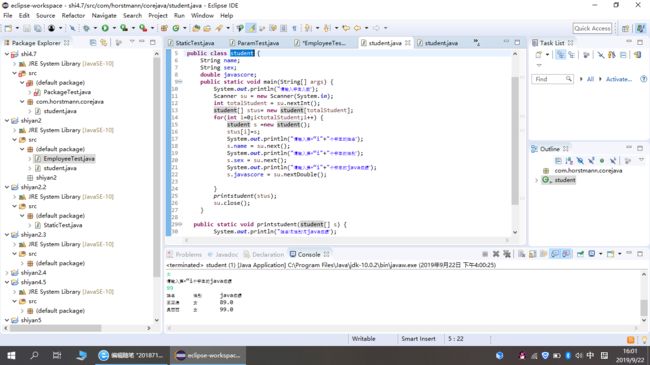Click Pin Console icon

pyautogui.click(x=580, y=254)
